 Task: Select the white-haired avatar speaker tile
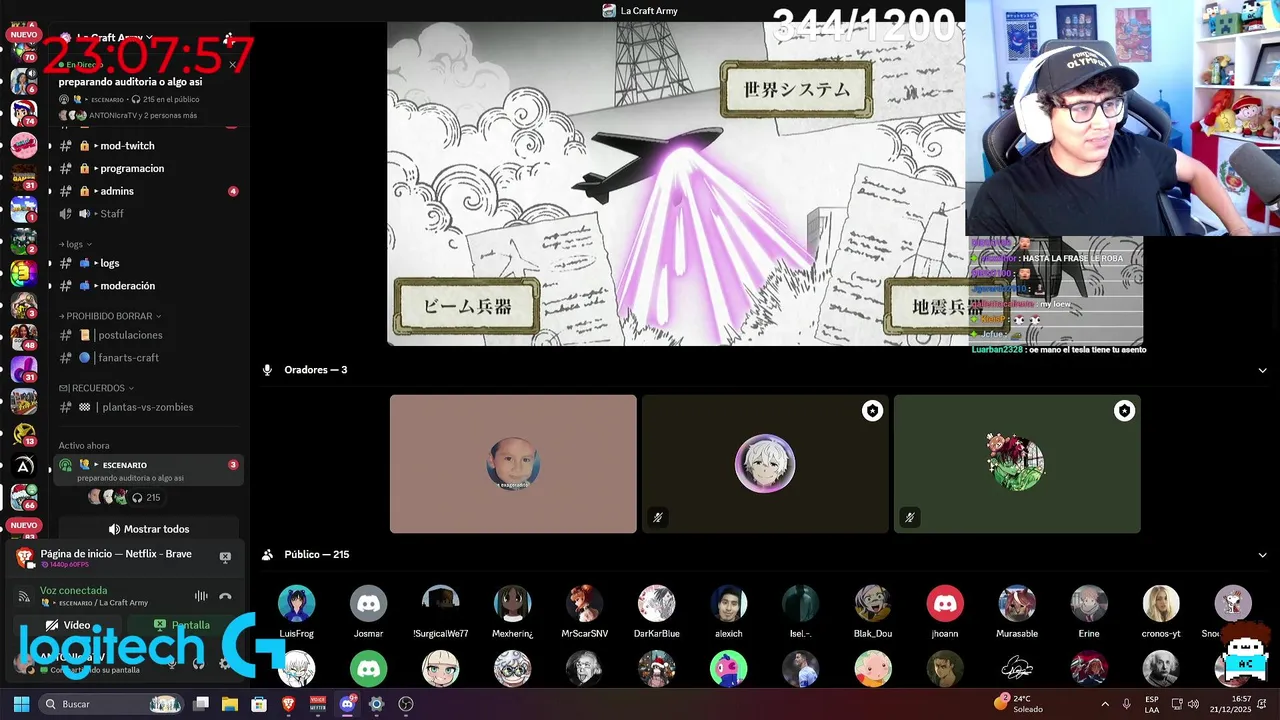(765, 464)
